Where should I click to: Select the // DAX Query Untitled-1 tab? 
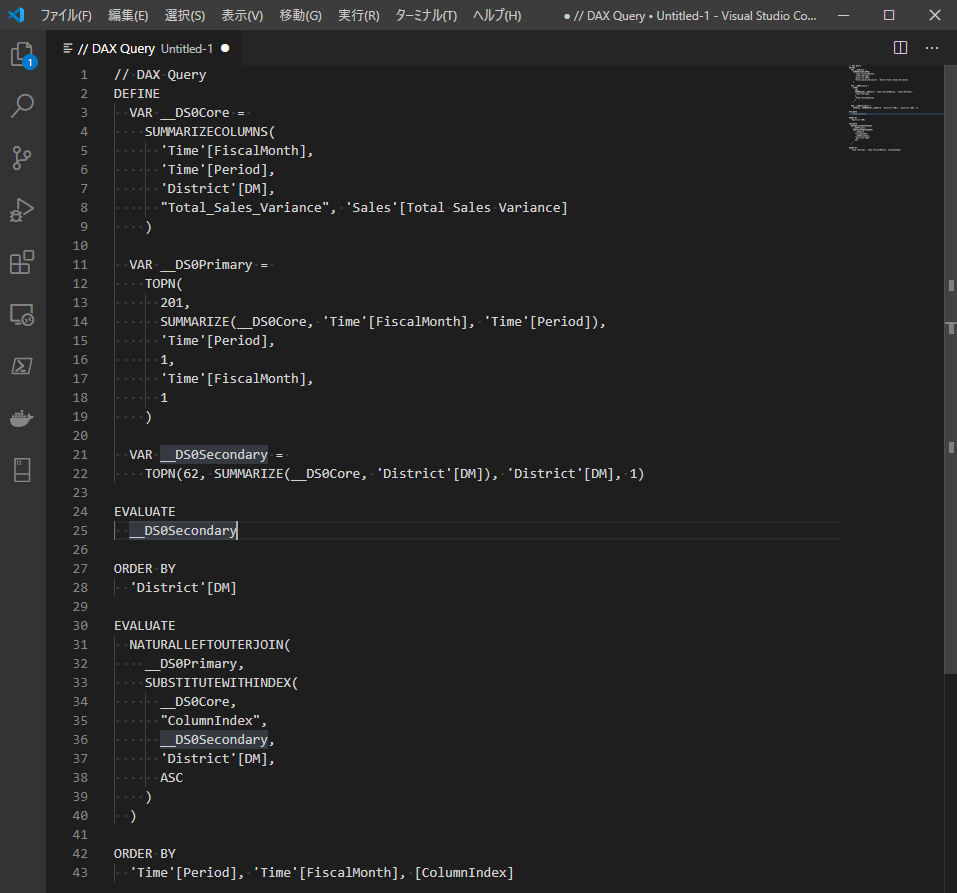click(145, 48)
